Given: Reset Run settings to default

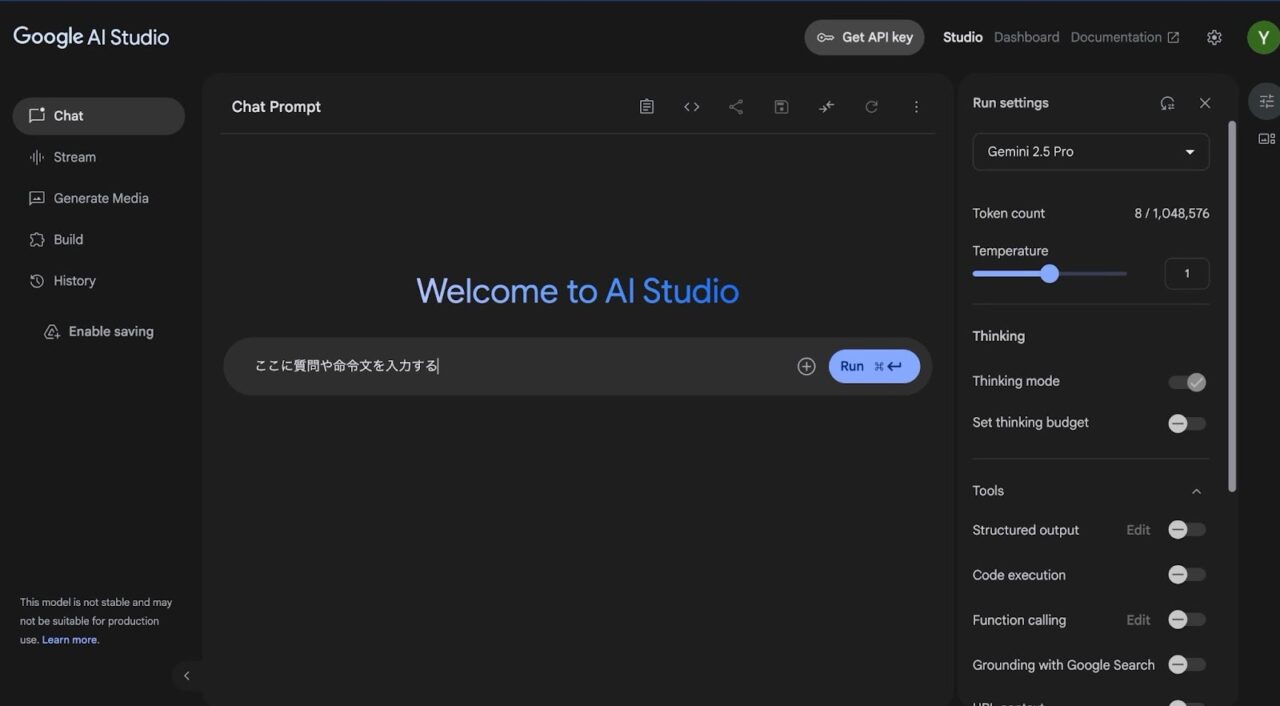Looking at the screenshot, I should pyautogui.click(x=1167, y=103).
